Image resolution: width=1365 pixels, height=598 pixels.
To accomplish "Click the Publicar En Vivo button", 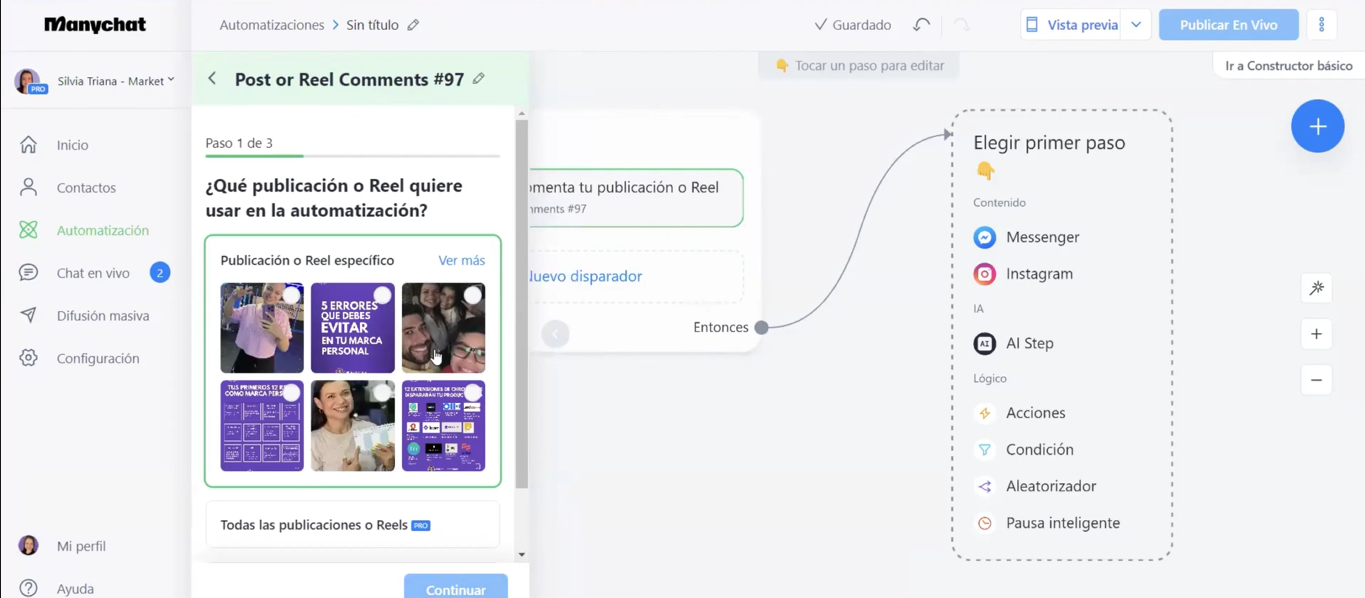I will pos(1228,24).
